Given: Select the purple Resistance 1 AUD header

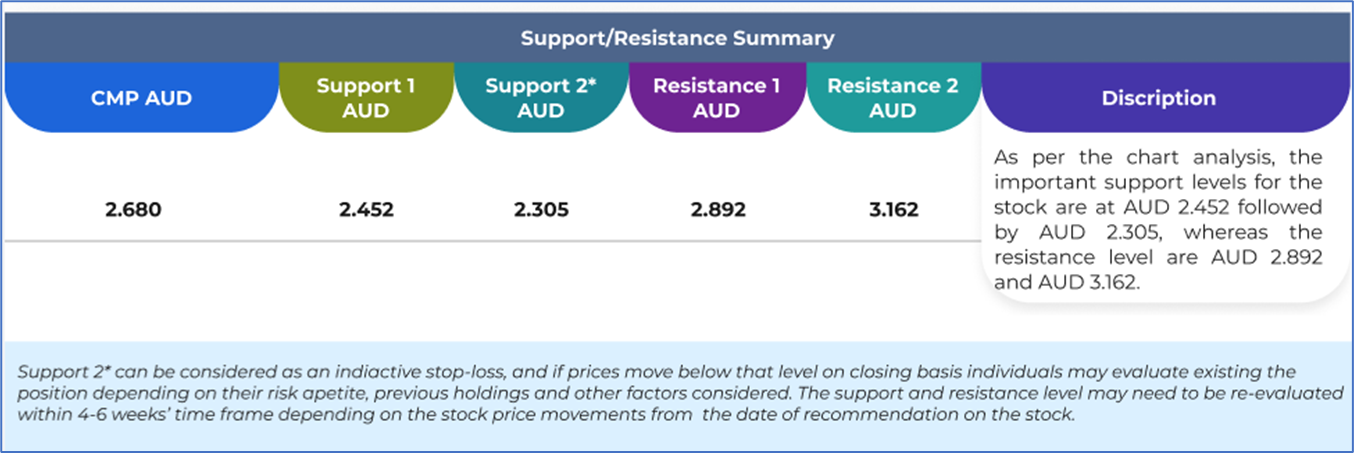Looking at the screenshot, I should (x=716, y=98).
